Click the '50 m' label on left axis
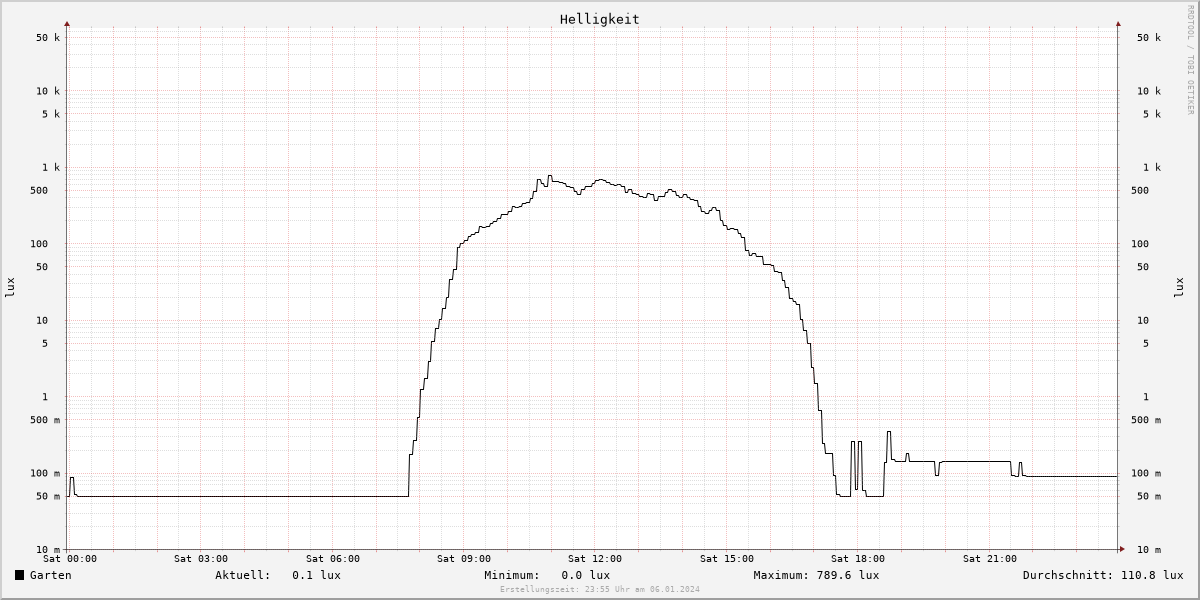Viewport: 1200px width, 600px height. pyautogui.click(x=48, y=497)
